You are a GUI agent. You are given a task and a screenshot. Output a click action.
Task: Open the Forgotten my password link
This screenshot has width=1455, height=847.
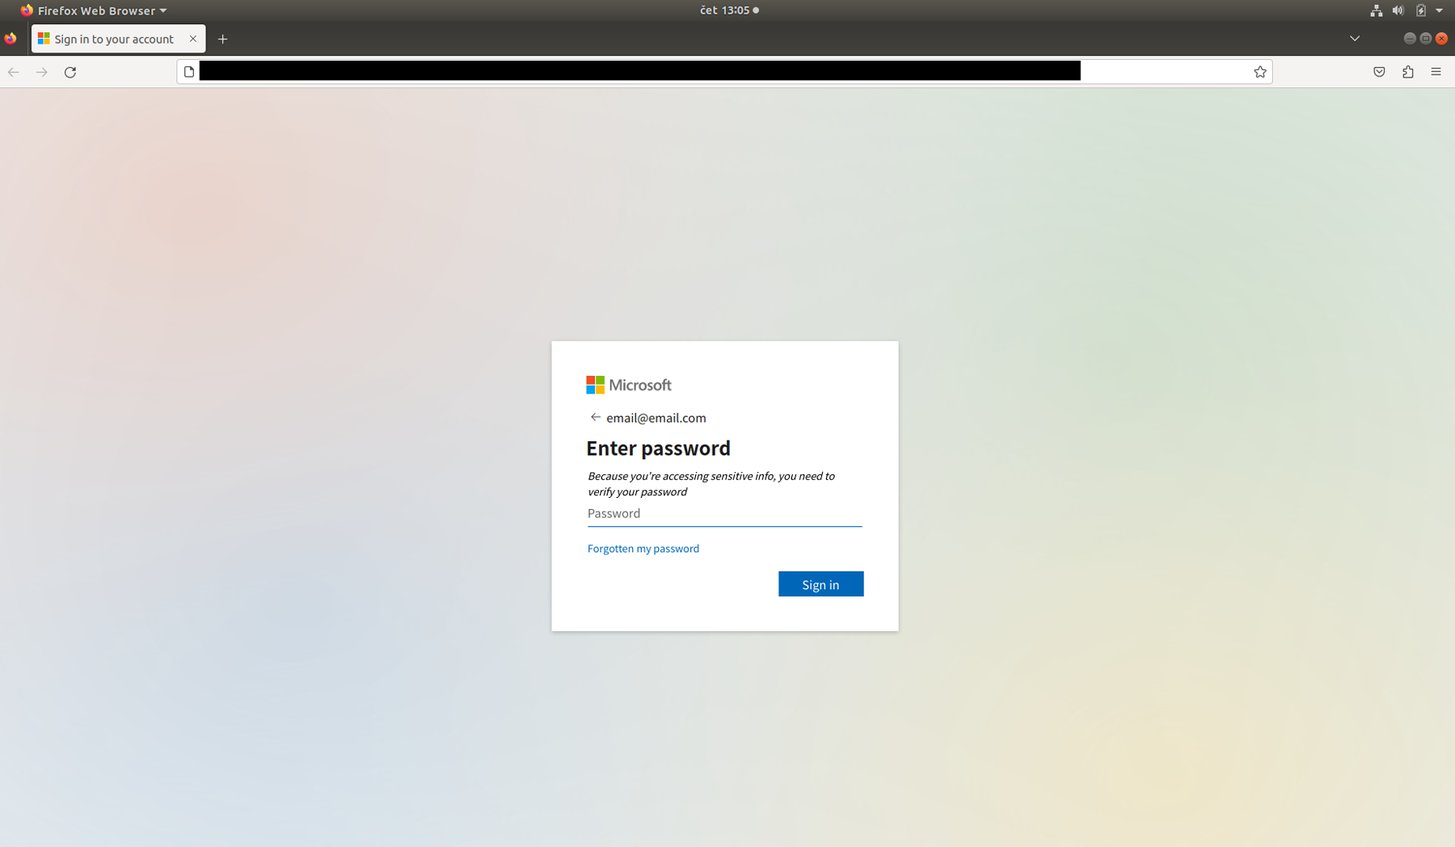[x=643, y=549]
